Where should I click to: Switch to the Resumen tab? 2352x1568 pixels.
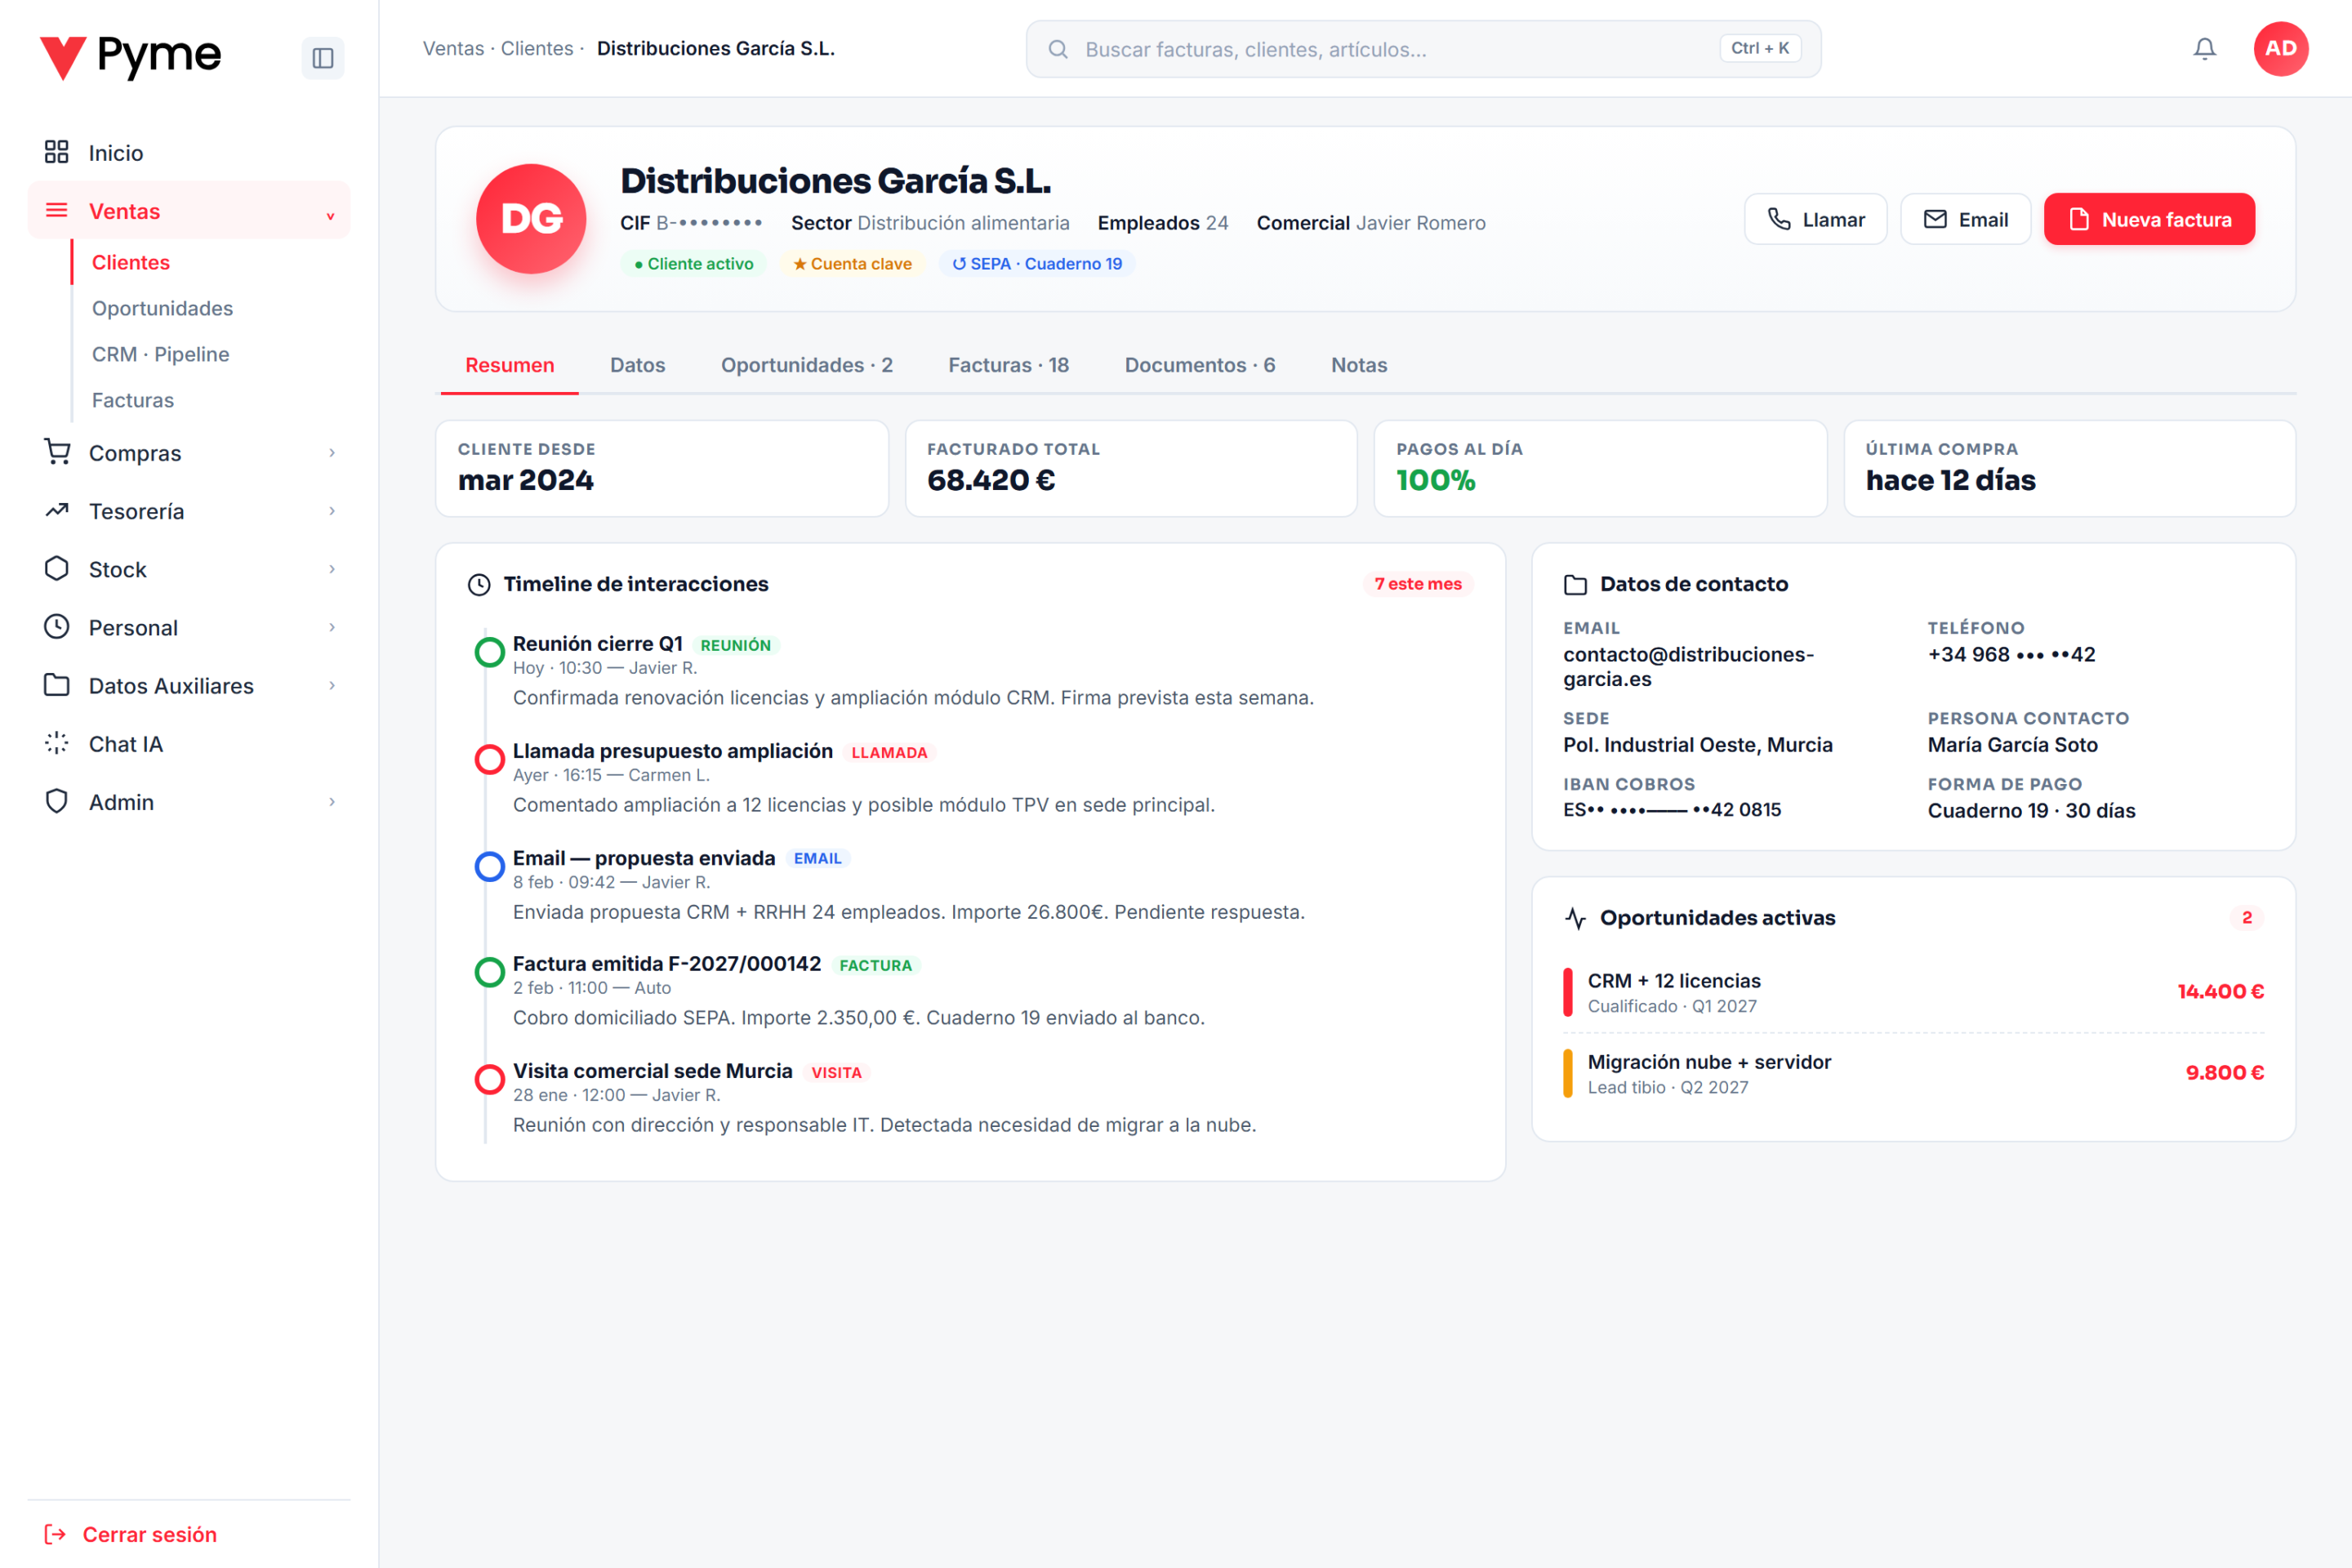(x=509, y=365)
